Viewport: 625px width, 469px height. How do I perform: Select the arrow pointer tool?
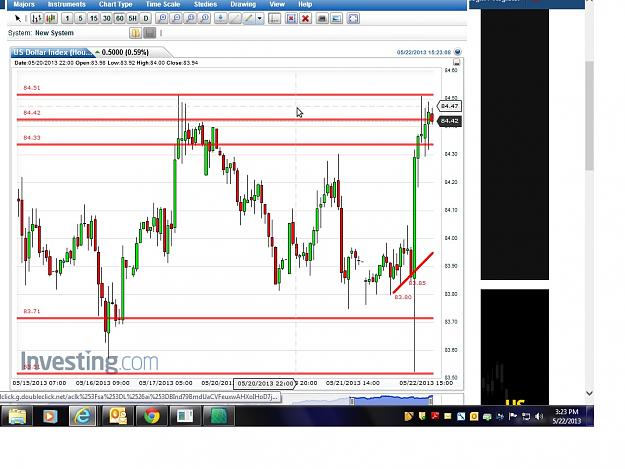[x=18, y=18]
